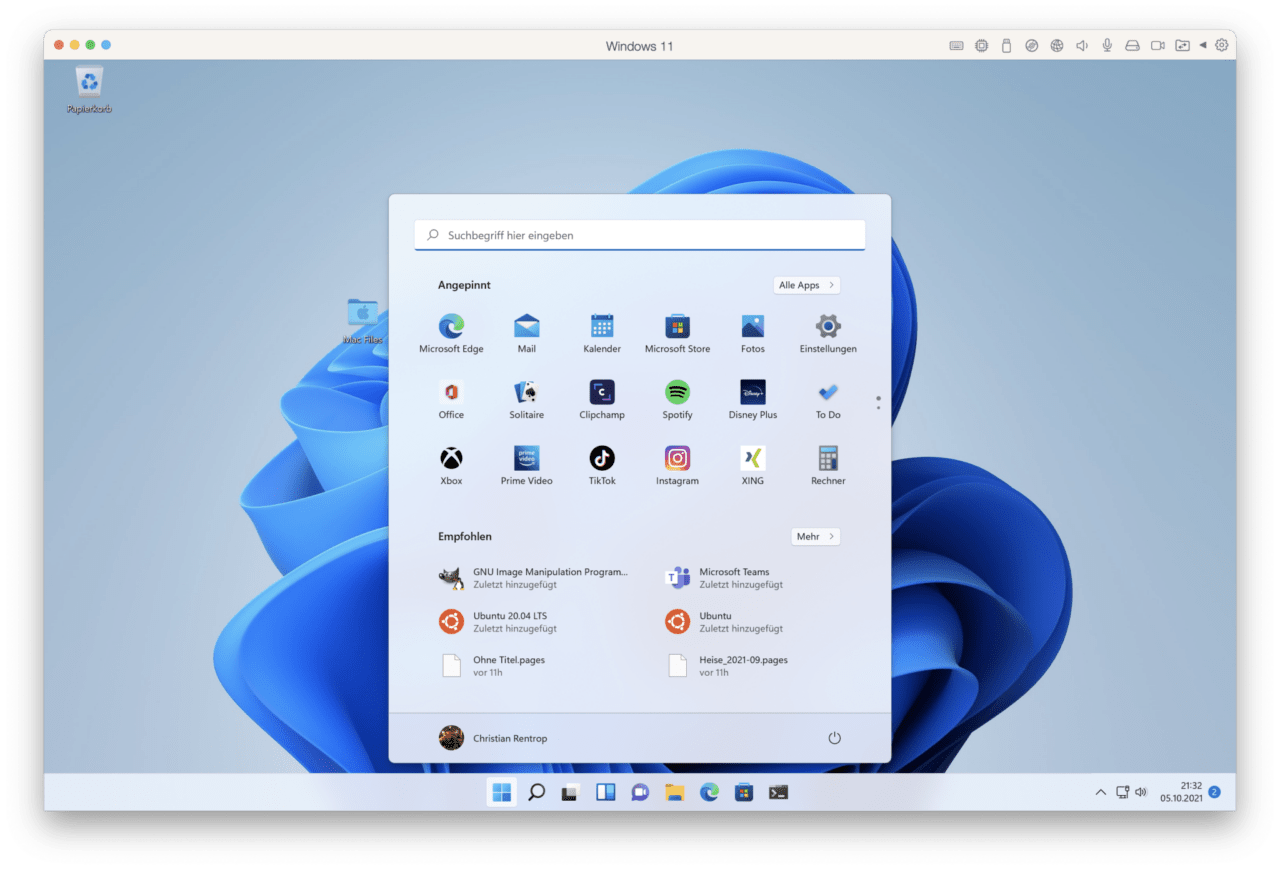This screenshot has width=1280, height=869.
Task: Click the Edge browser icon in the taskbar
Action: 709,792
